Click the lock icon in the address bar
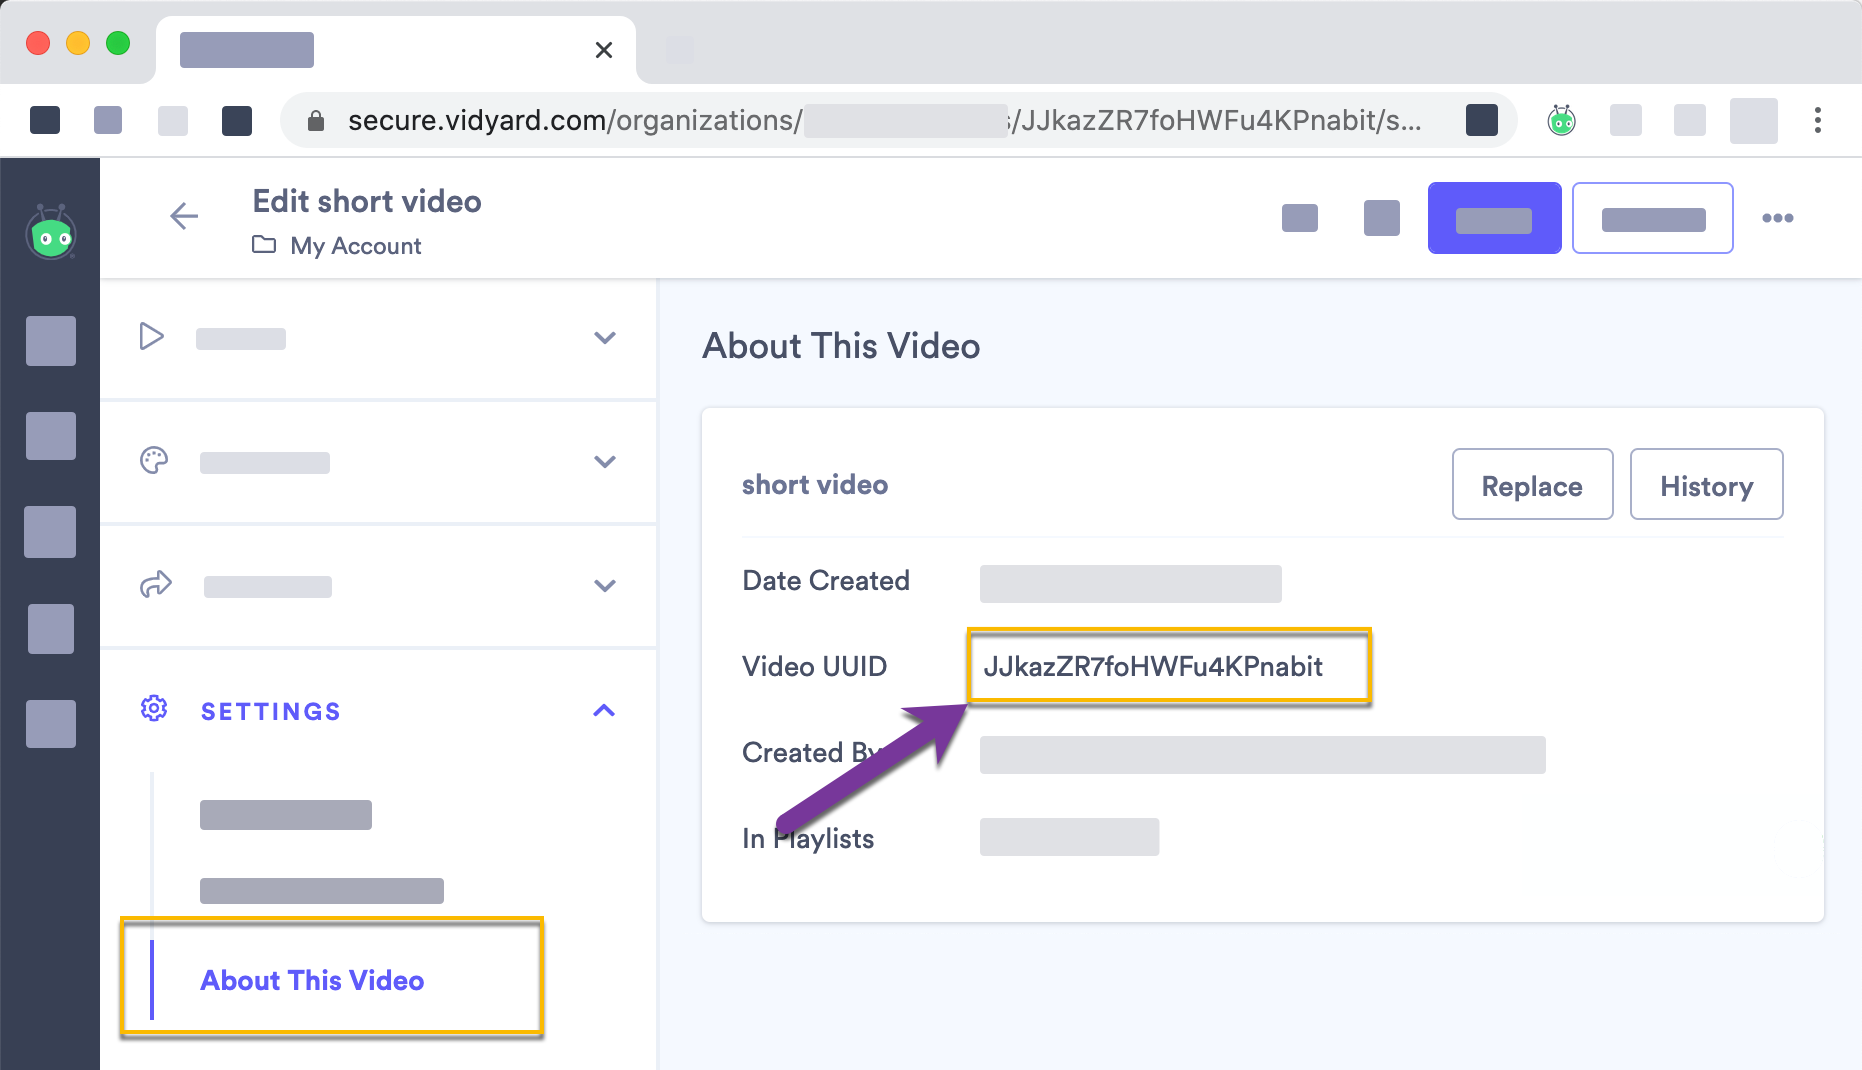 point(316,121)
